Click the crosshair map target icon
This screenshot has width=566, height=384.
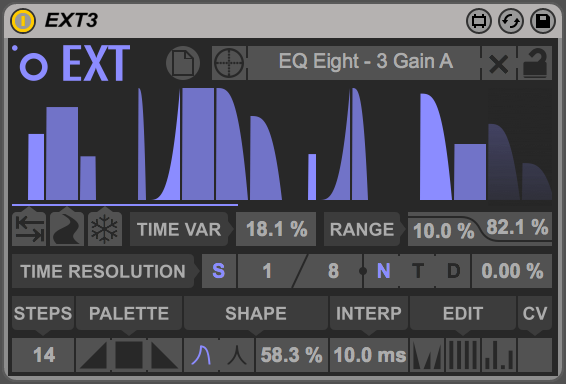(x=229, y=63)
